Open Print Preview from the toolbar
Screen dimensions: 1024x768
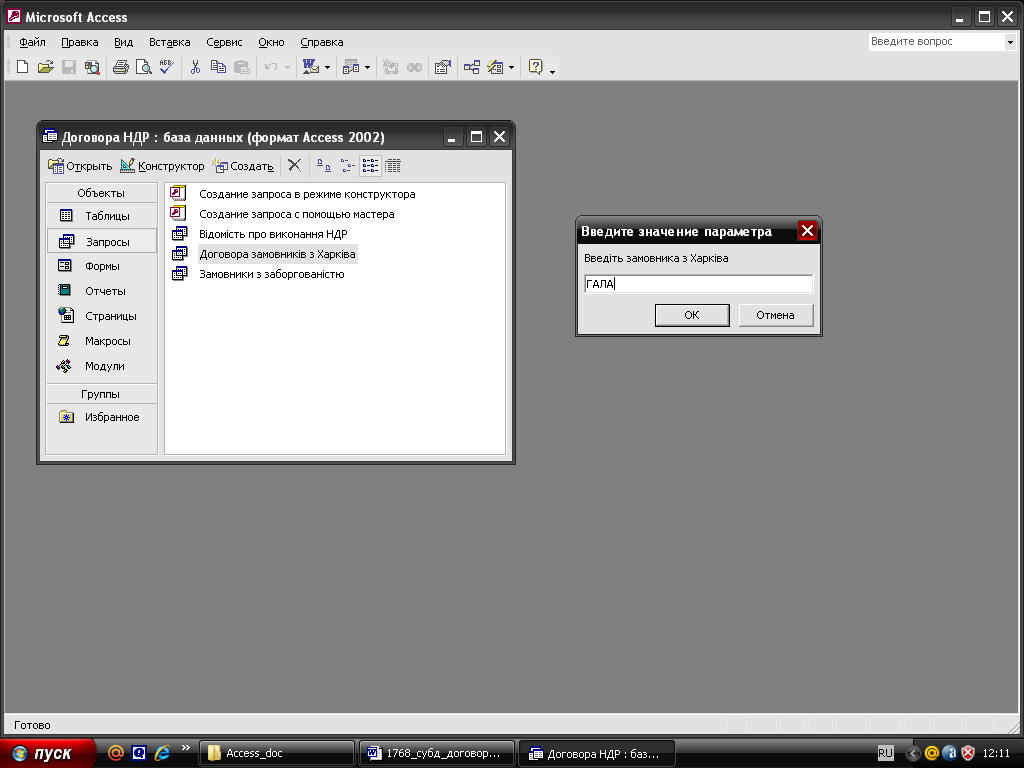click(x=144, y=67)
